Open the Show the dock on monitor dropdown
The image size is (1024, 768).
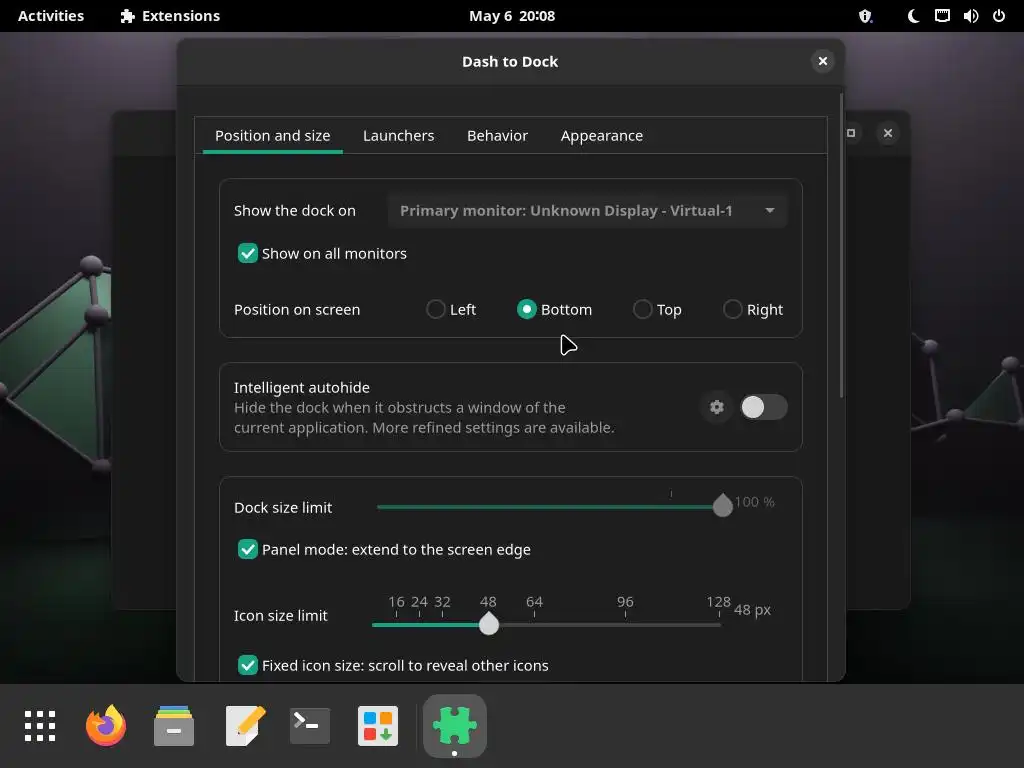pyautogui.click(x=587, y=211)
